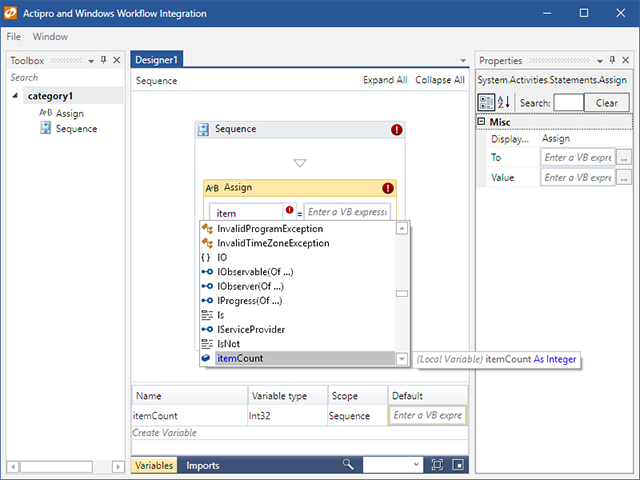Image resolution: width=640 pixels, height=480 pixels.
Task: Click the Sequence activity error icon
Action: (396, 130)
